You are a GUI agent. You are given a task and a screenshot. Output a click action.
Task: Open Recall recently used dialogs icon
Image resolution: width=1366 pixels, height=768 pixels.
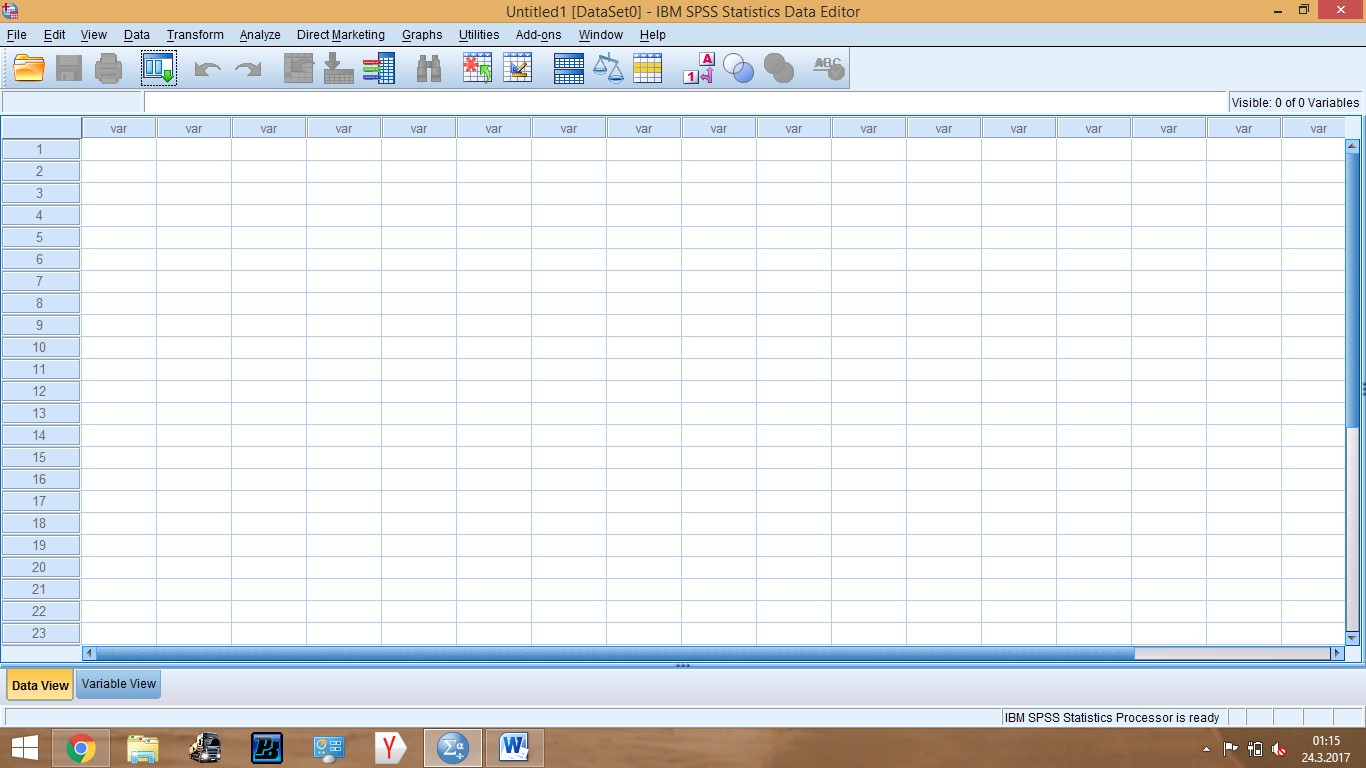point(158,68)
